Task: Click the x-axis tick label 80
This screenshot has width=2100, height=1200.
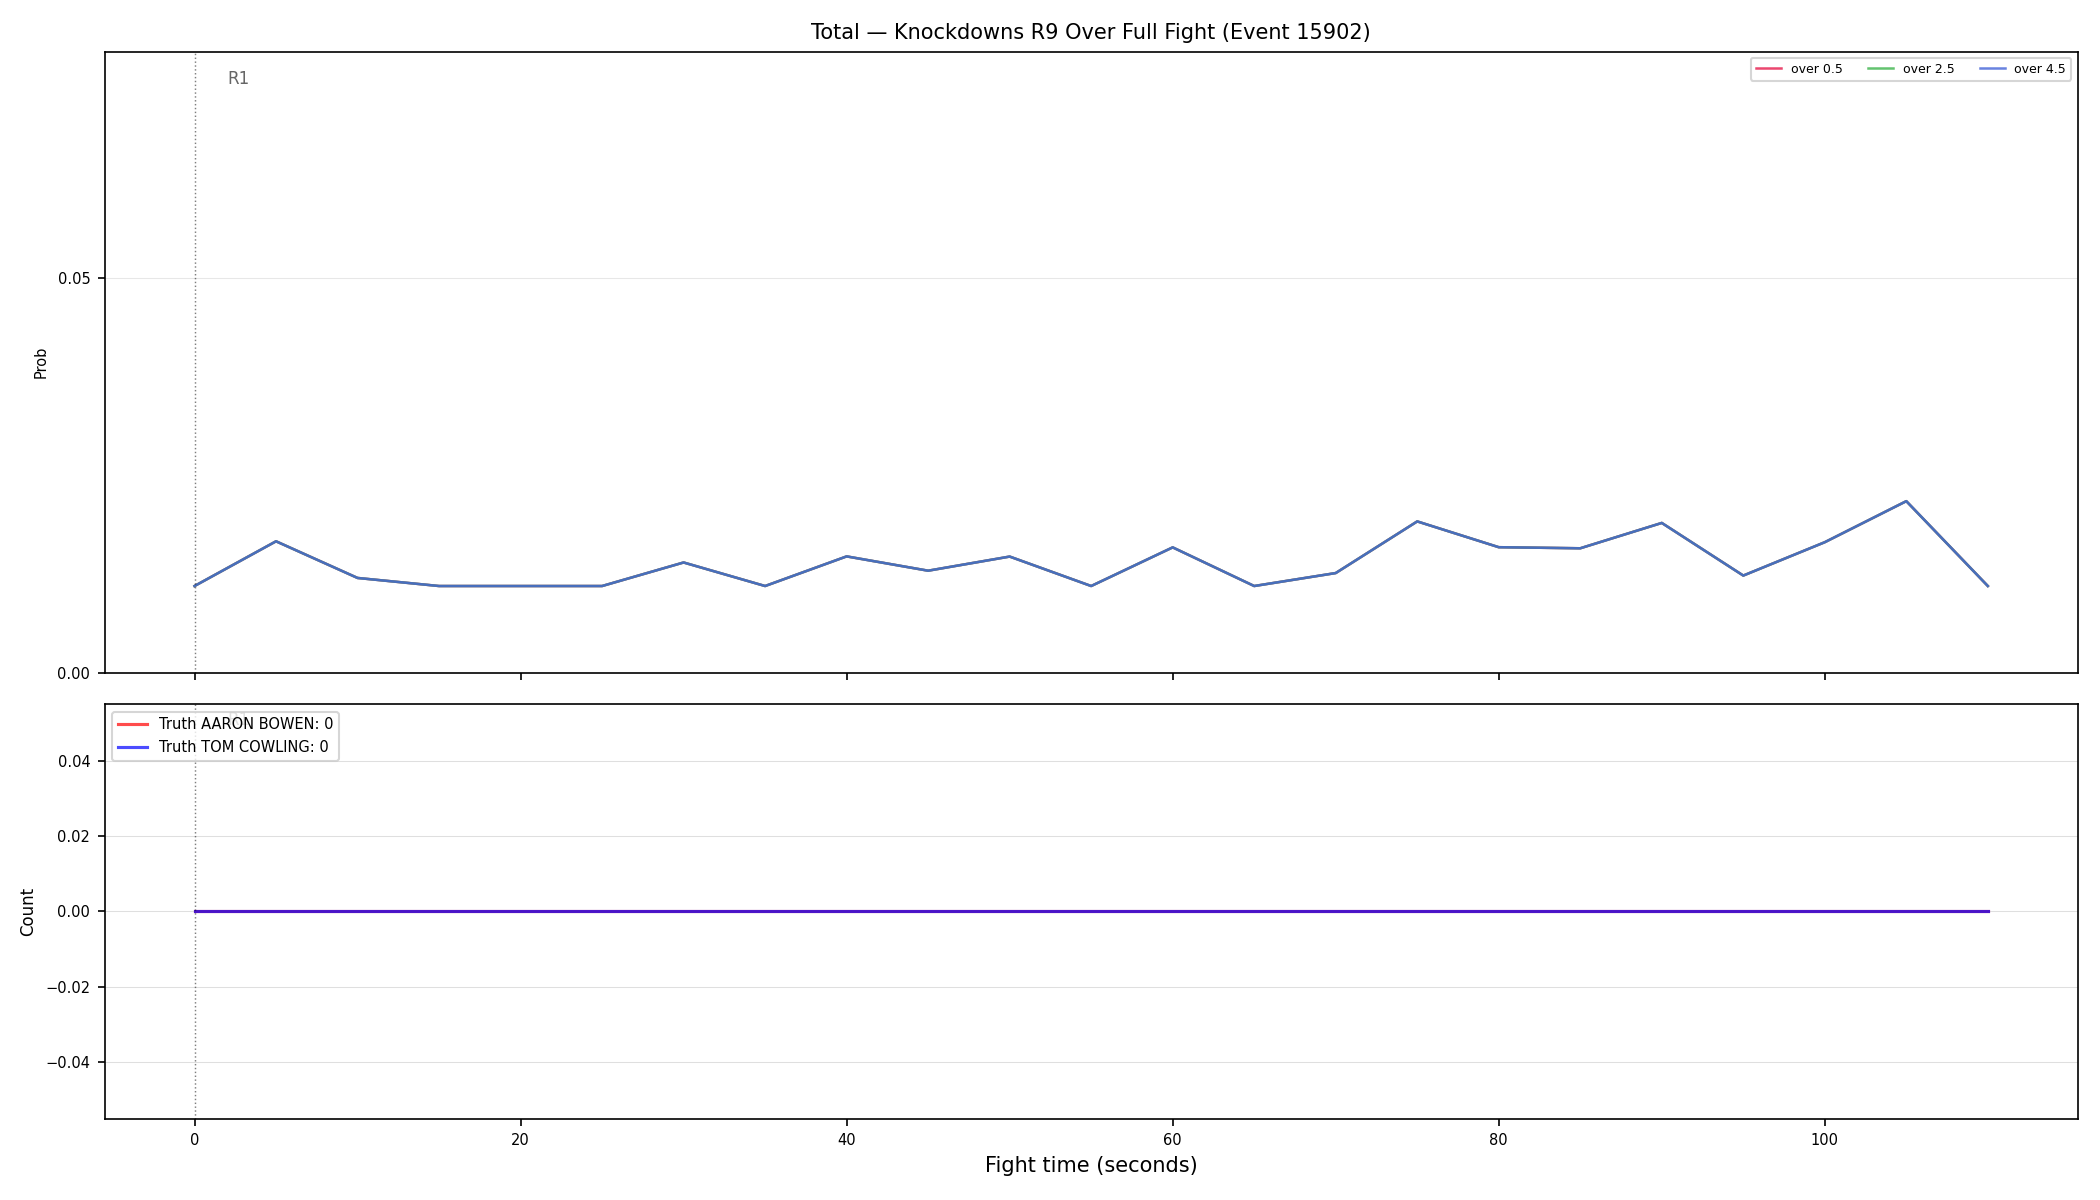Action: coord(1498,1139)
